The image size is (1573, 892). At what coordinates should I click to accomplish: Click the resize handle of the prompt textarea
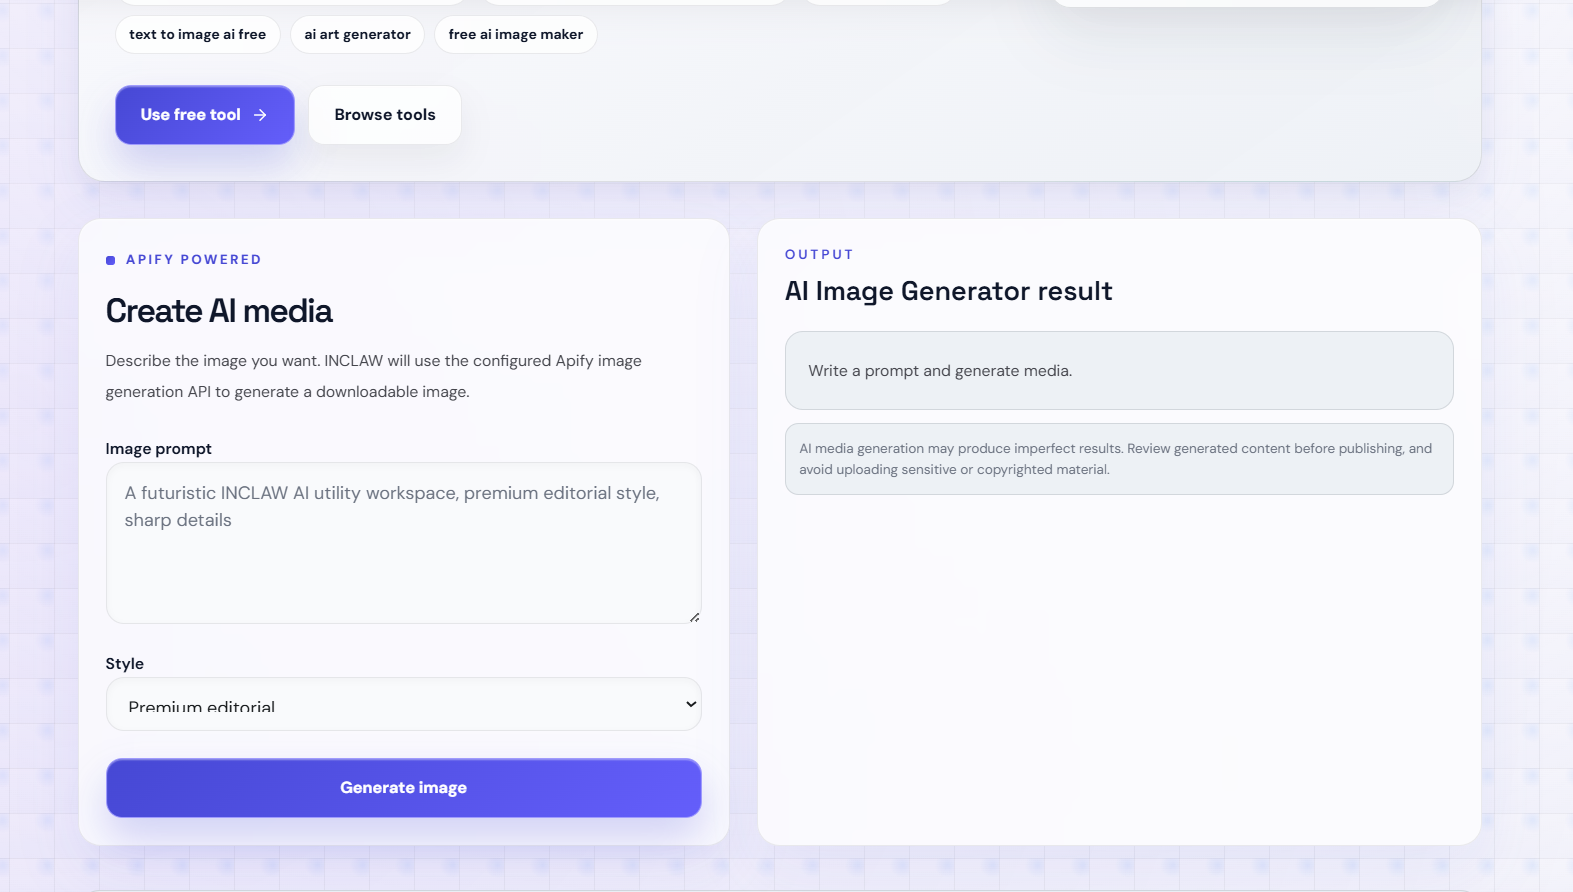[694, 617]
